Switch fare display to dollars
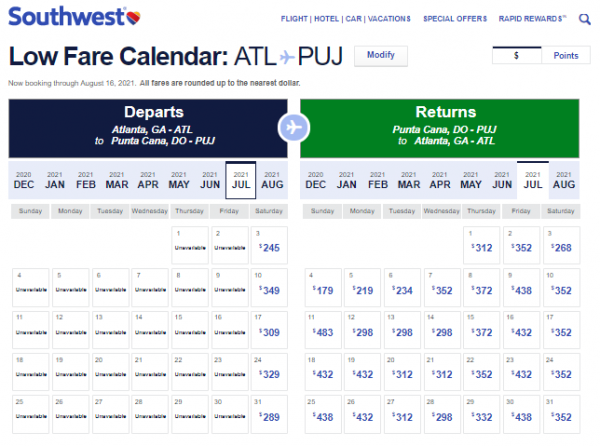The image size is (600, 446). [x=516, y=56]
